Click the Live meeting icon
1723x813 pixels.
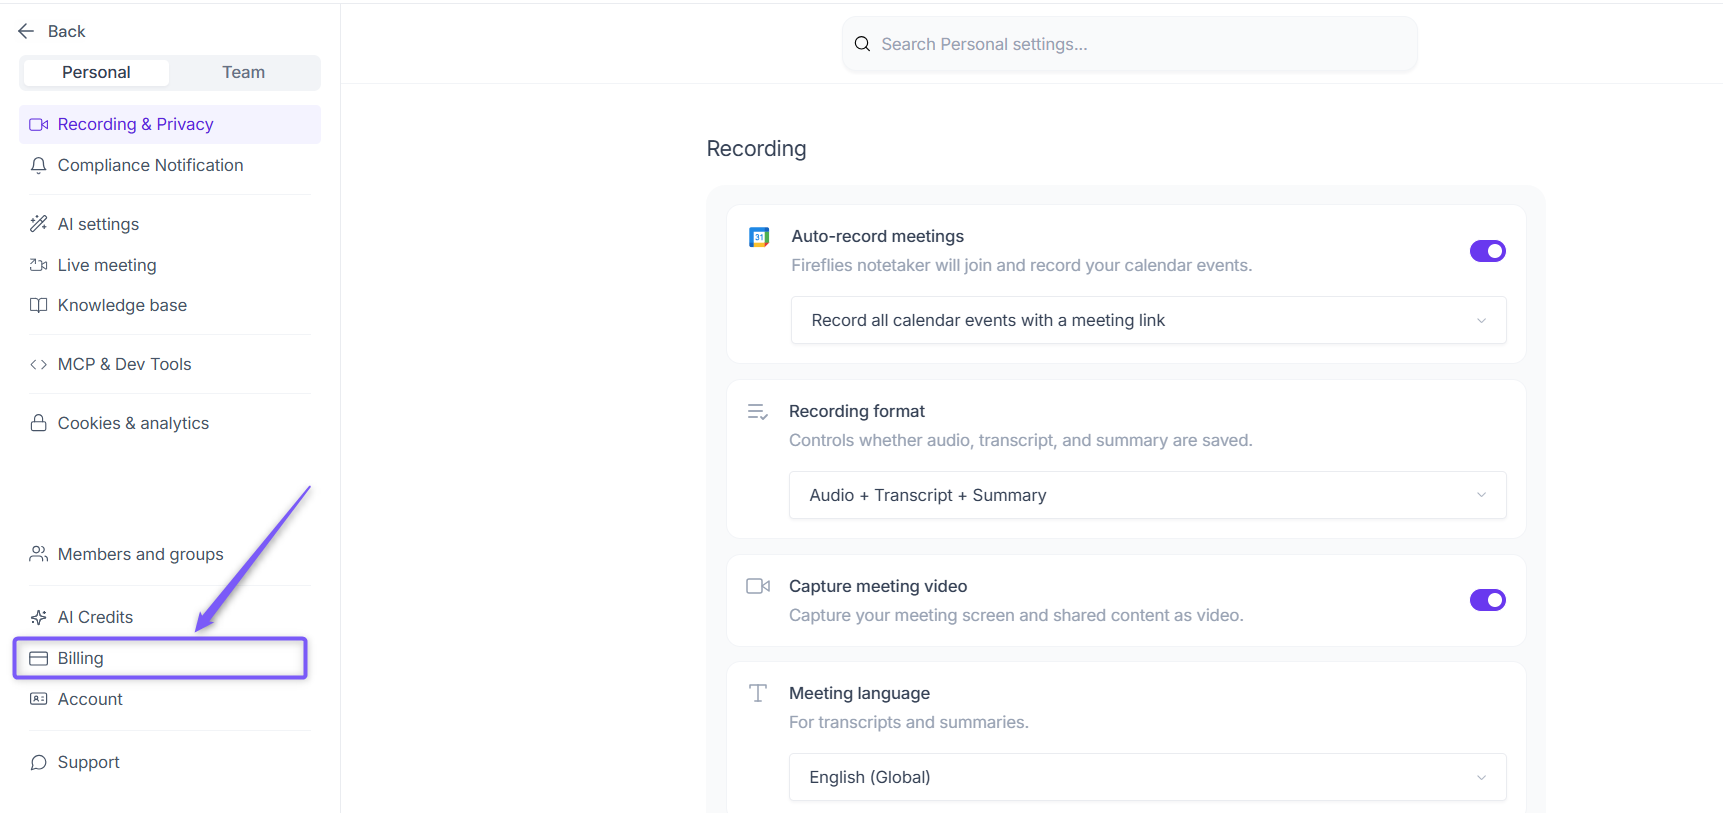point(39,265)
